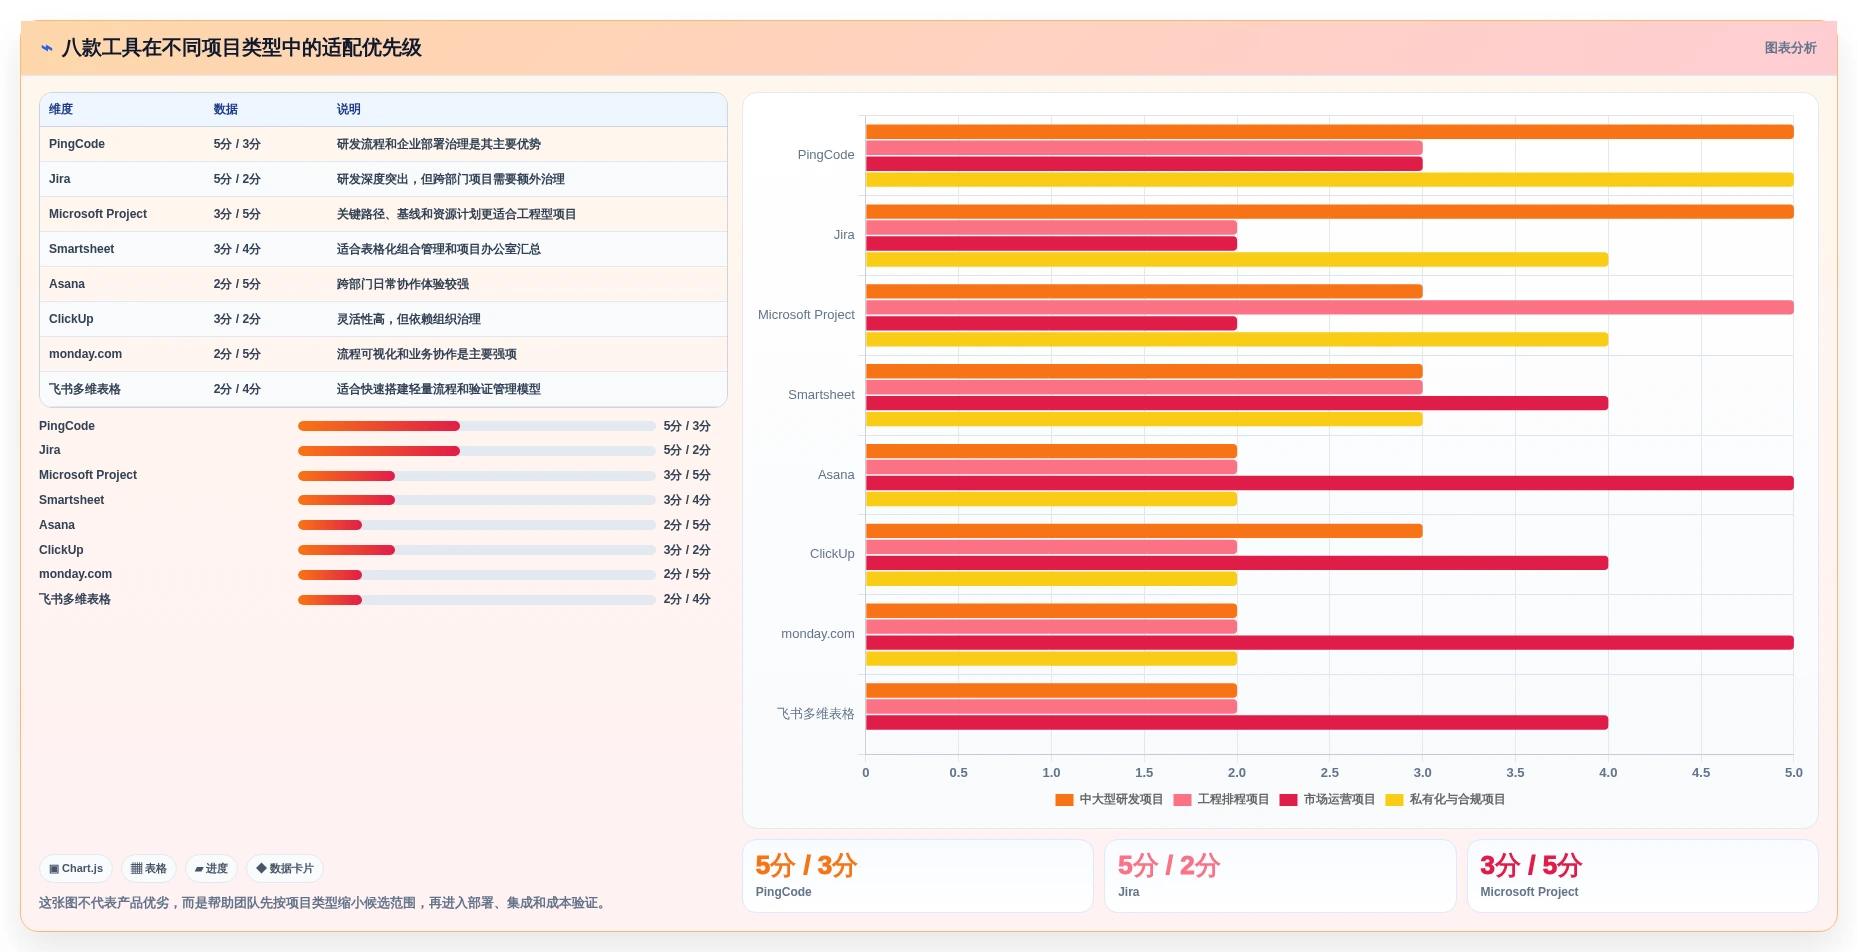Click 跨部门日常协作体验较强 description

pos(403,284)
